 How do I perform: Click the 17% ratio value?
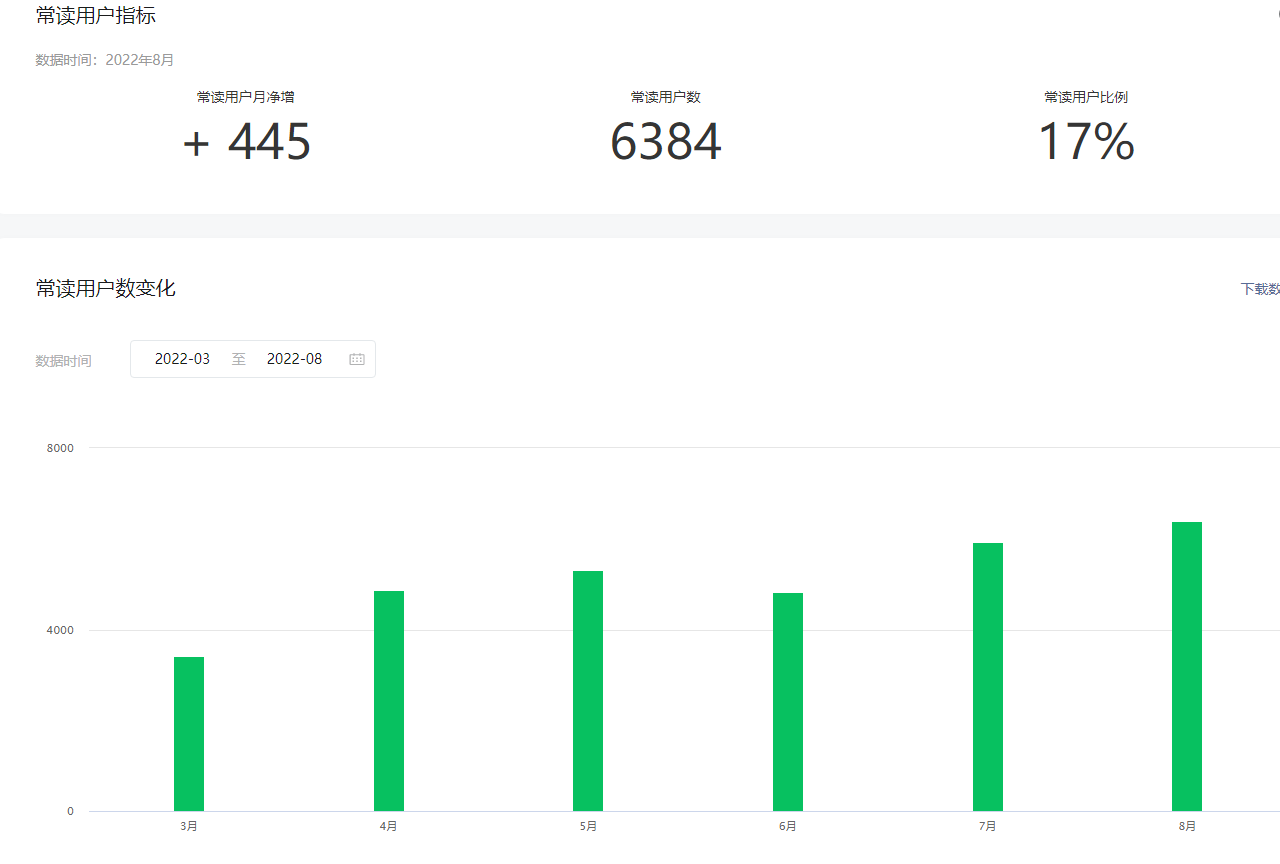(1086, 142)
